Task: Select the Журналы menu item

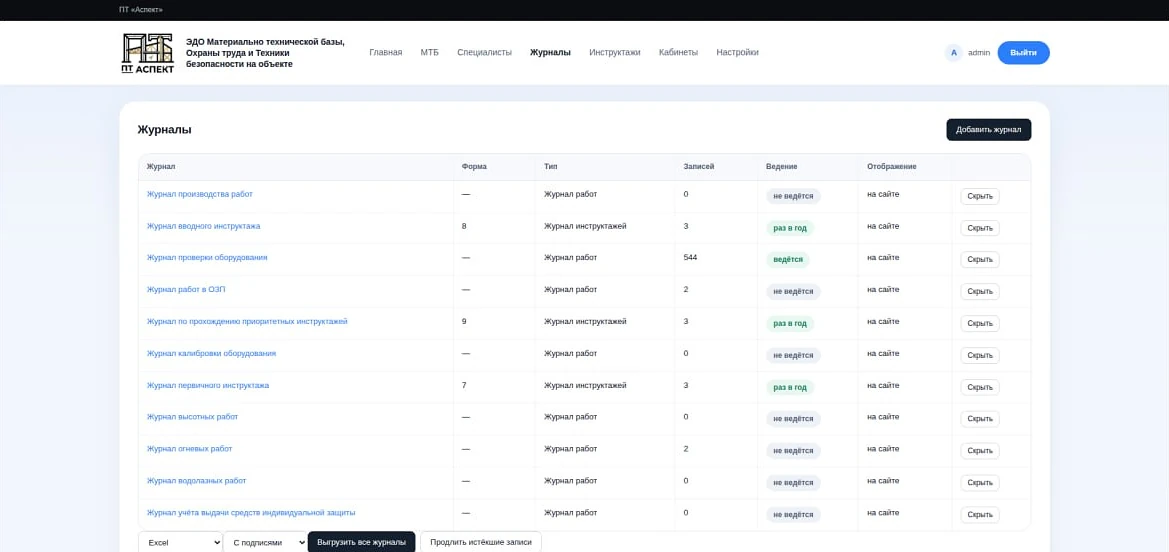Action: [x=550, y=52]
